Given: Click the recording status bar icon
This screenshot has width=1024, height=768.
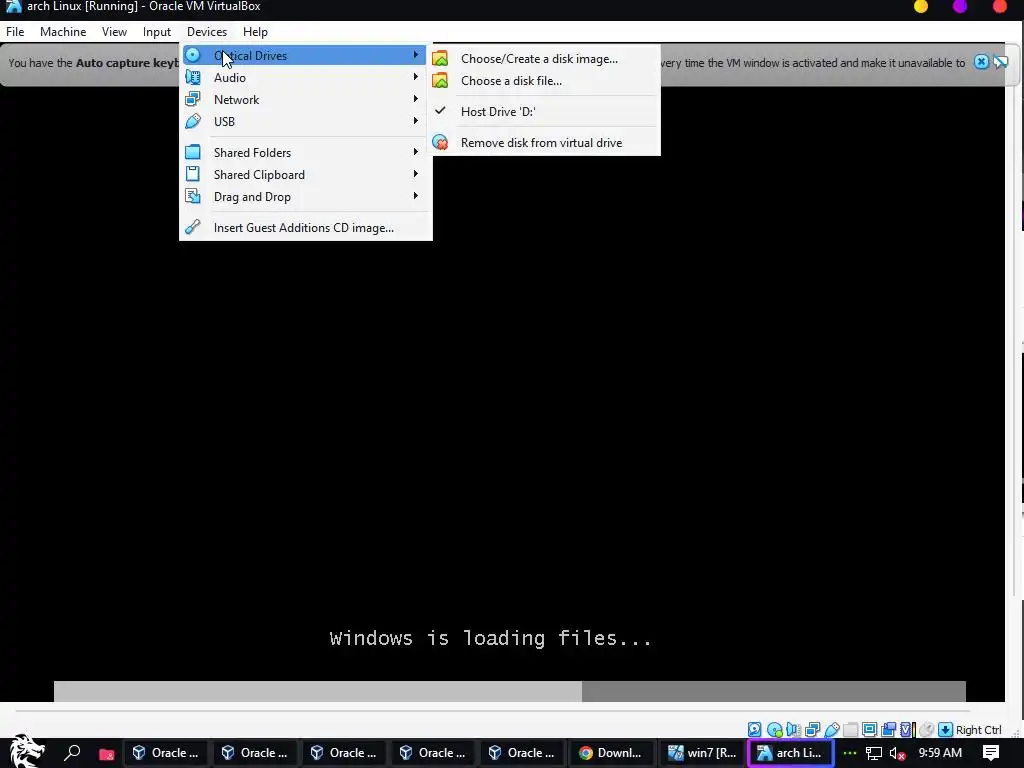Looking at the screenshot, I should tap(888, 729).
